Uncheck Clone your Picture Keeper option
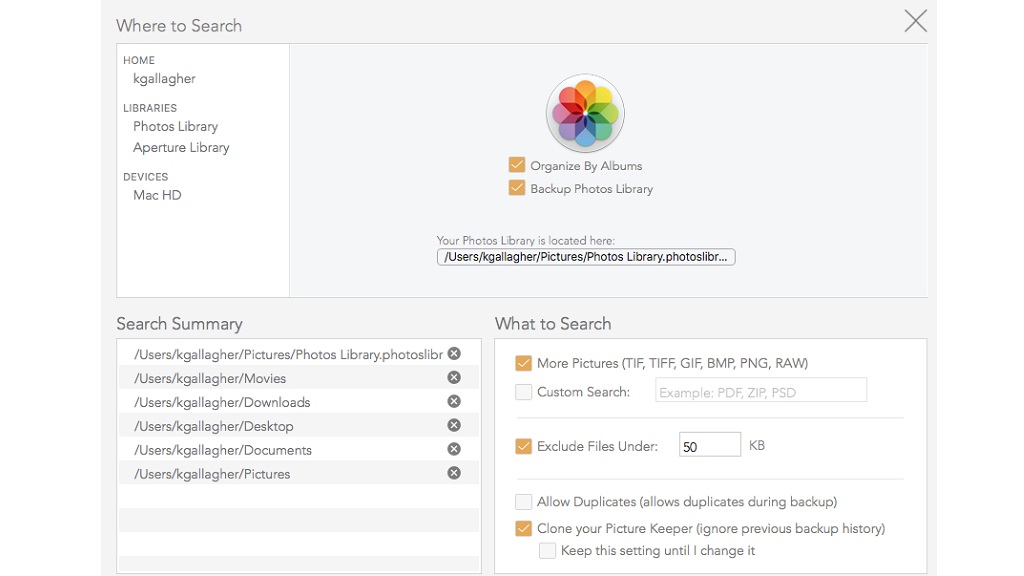The height and width of the screenshot is (576, 1024). point(523,528)
